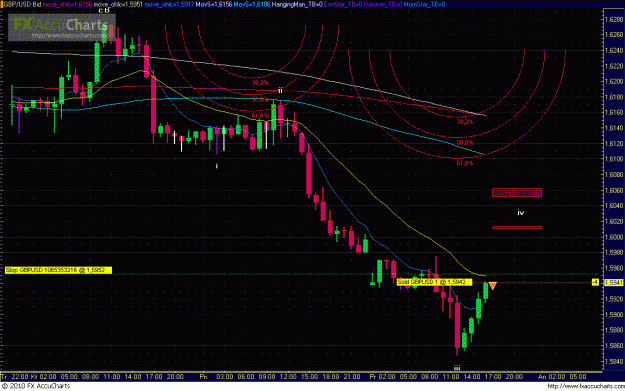Open the fxaccucharts.com link in footer
625x391 pixels.
tap(586, 386)
